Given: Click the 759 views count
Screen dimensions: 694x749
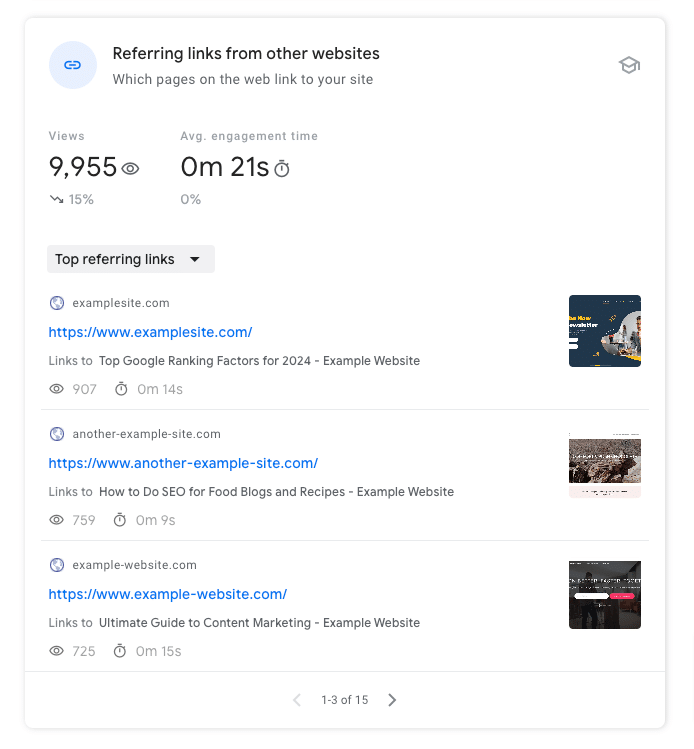Looking at the screenshot, I should click(84, 520).
